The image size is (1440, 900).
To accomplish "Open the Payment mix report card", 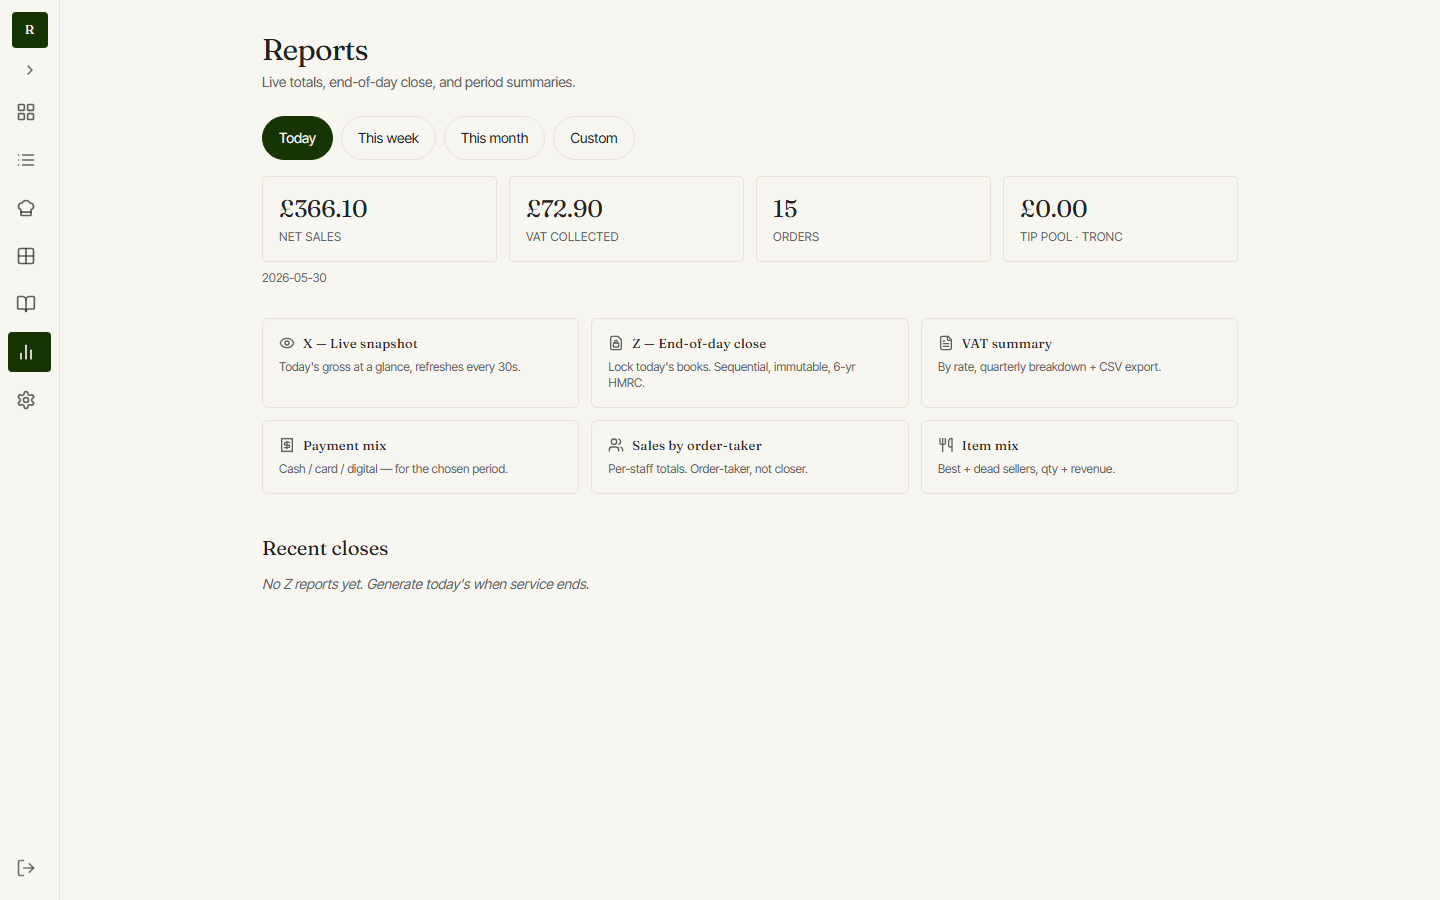I will 420,457.
